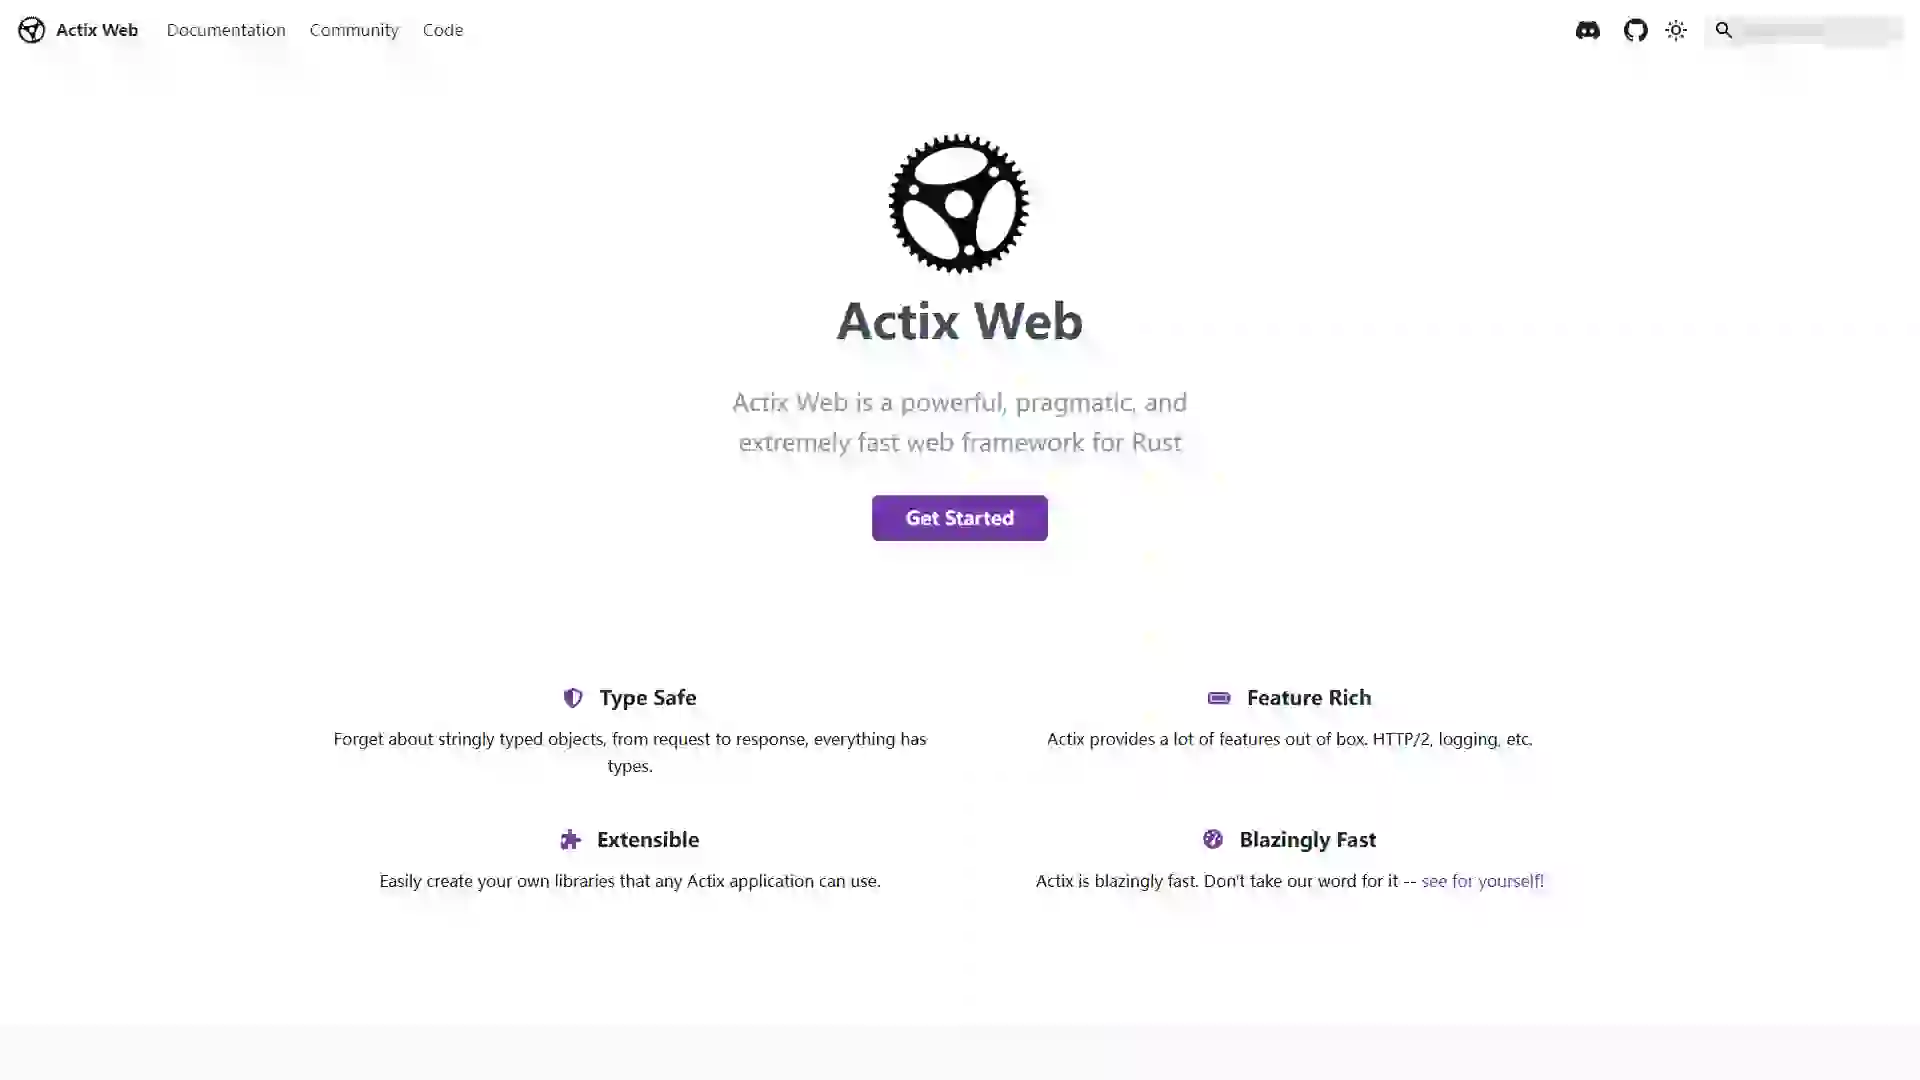The width and height of the screenshot is (1920, 1080).
Task: Click the large Actix sprocket logo image
Action: (958, 203)
